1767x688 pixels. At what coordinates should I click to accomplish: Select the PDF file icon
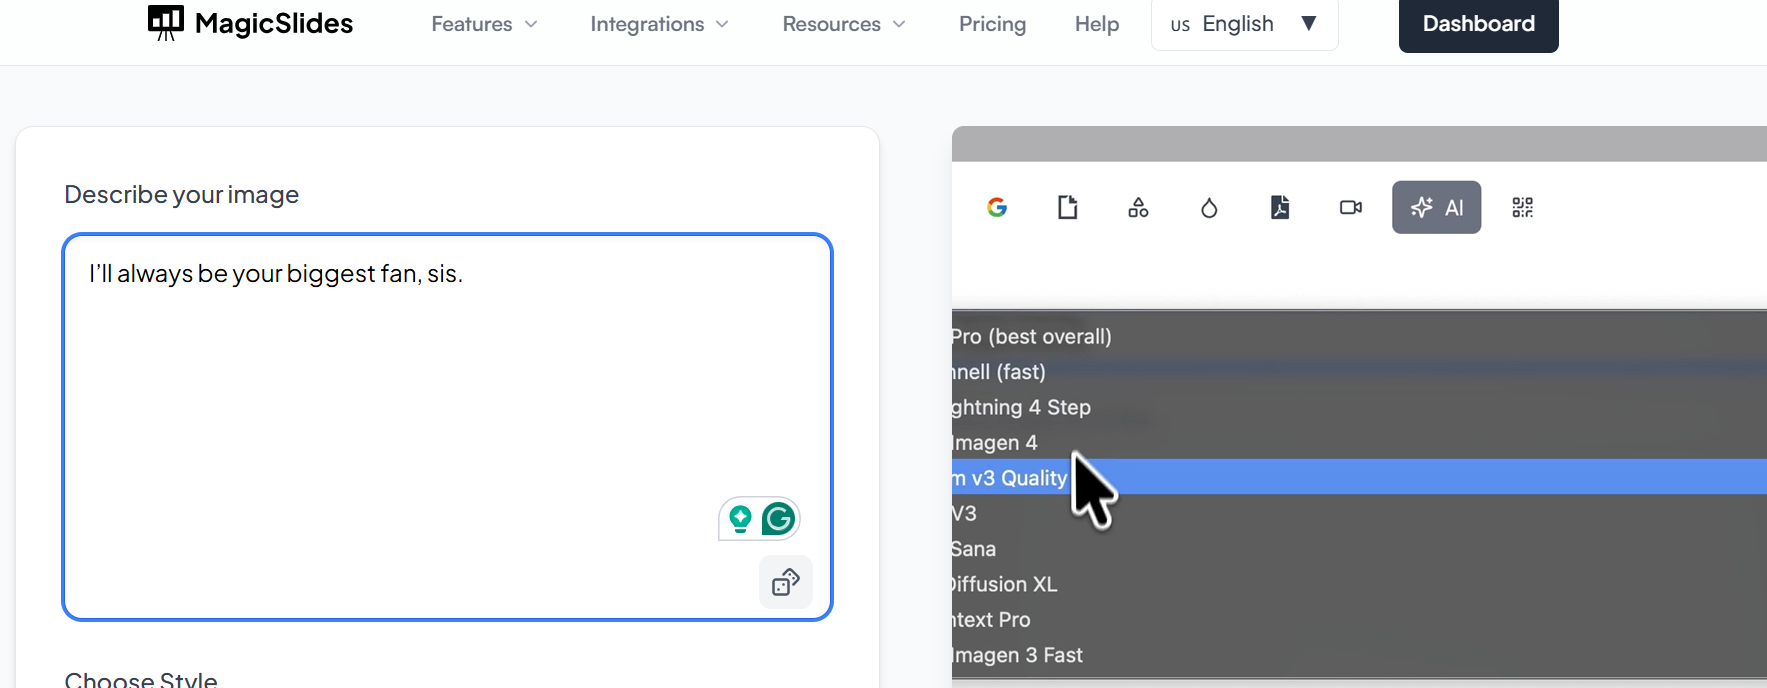tap(1280, 207)
